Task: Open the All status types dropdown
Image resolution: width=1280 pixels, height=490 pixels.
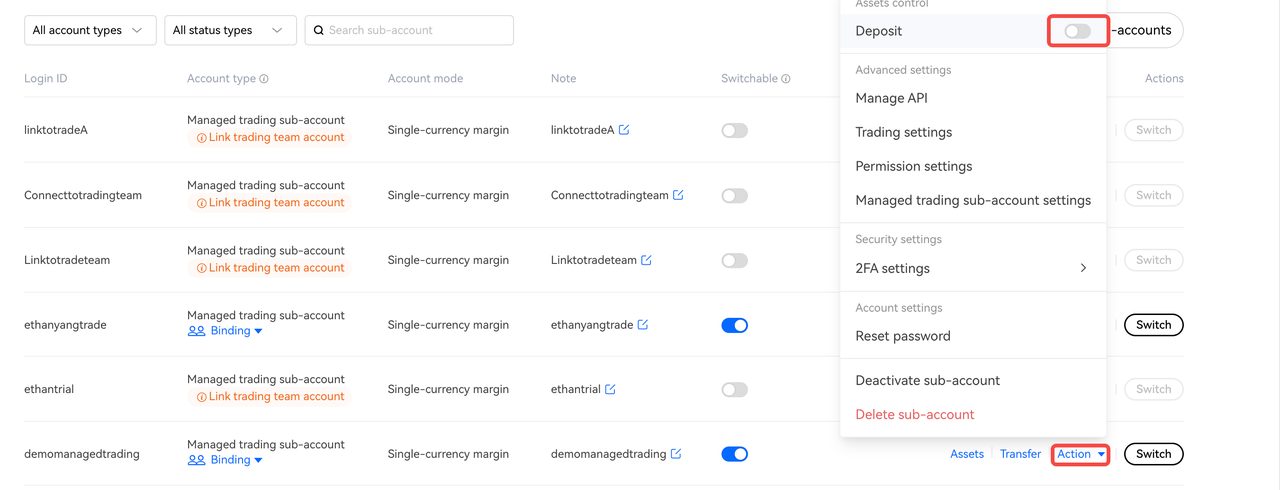Action: (230, 30)
